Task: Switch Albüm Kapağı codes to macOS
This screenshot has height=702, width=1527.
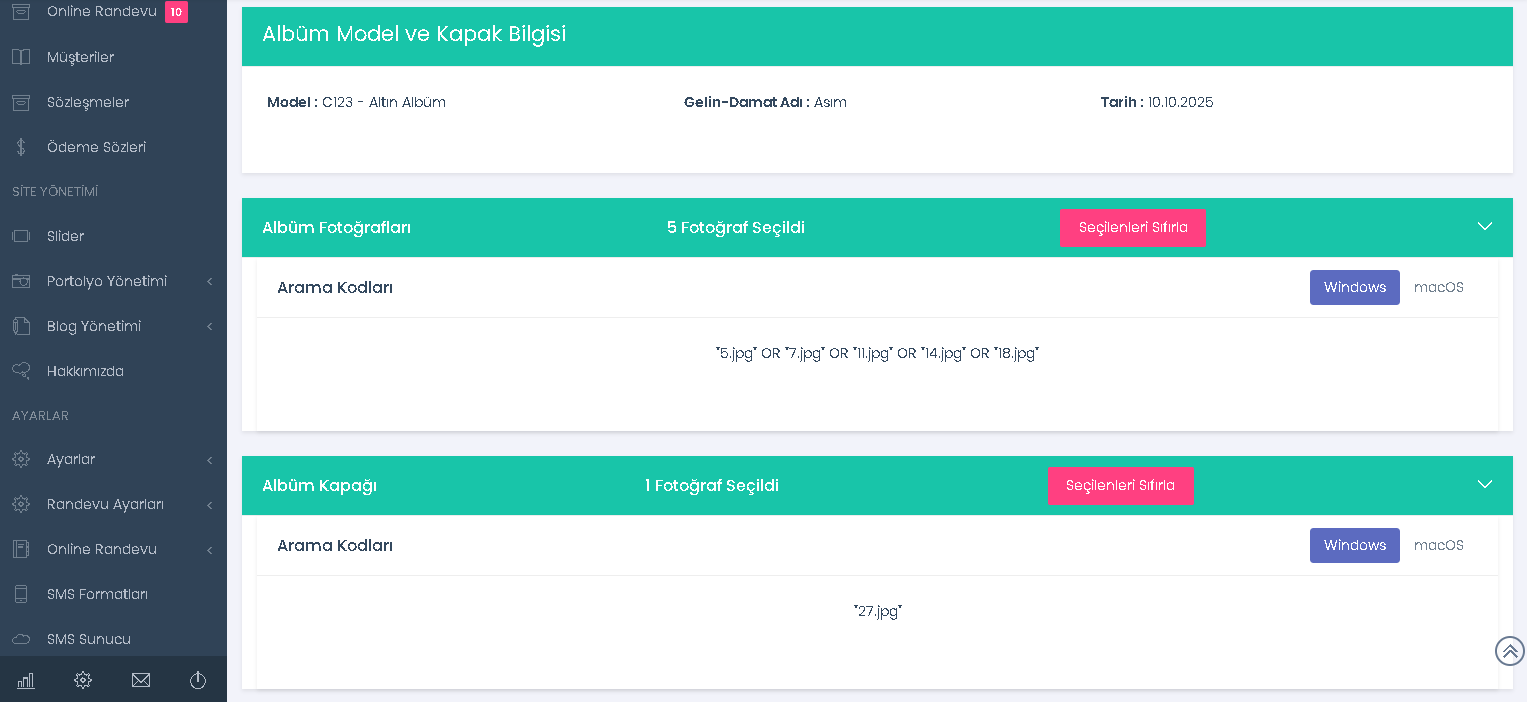Action: pos(1438,545)
